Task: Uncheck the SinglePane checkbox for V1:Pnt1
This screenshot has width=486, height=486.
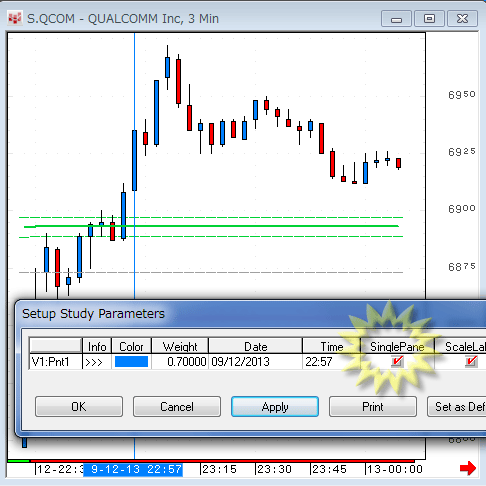Action: 397,361
